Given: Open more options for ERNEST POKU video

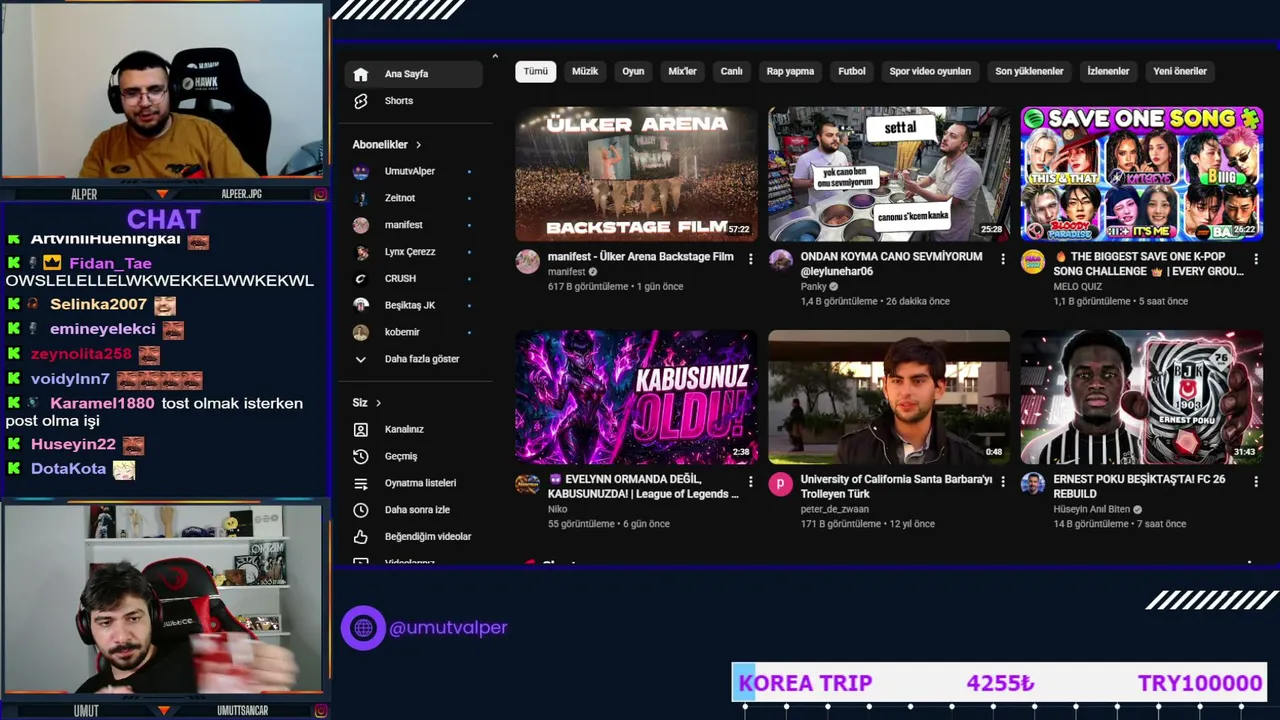Looking at the screenshot, I should coord(1255,481).
